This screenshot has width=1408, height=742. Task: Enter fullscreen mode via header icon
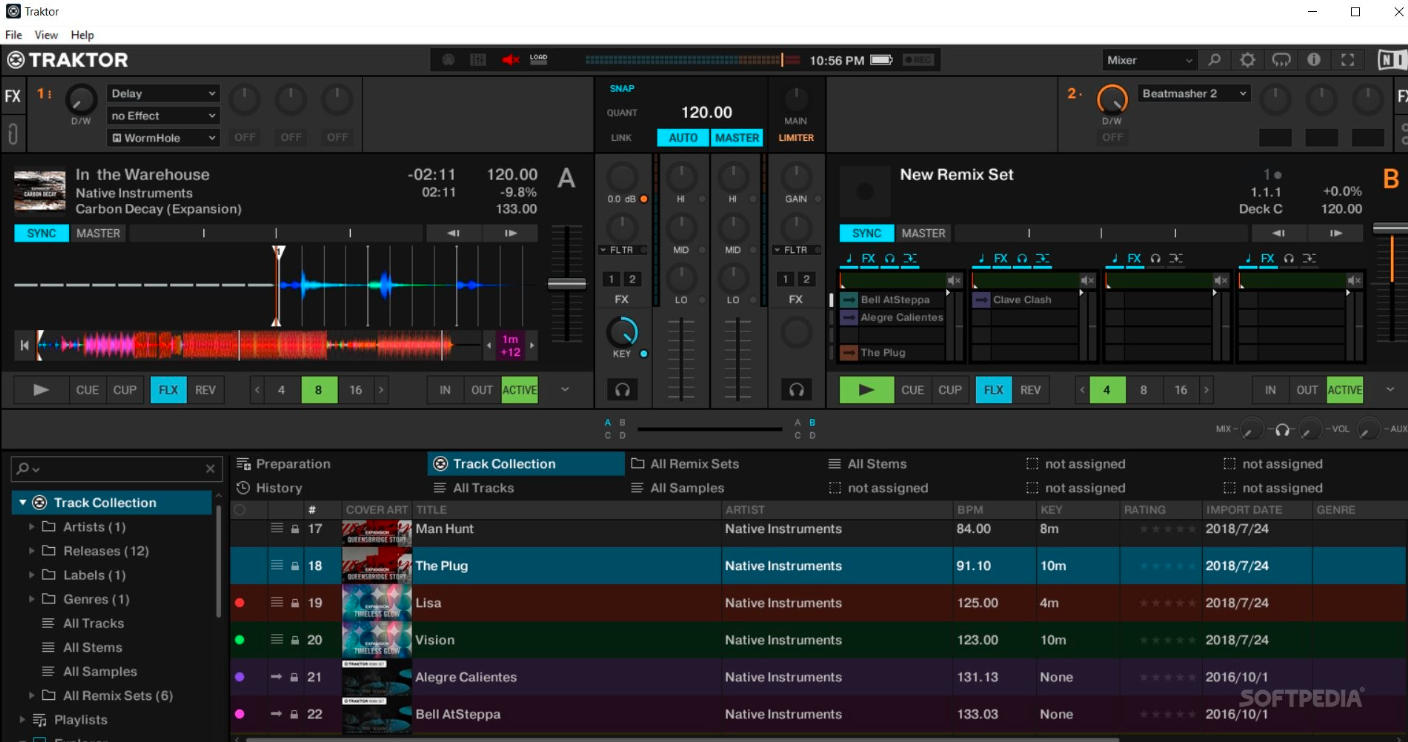[x=1348, y=60]
